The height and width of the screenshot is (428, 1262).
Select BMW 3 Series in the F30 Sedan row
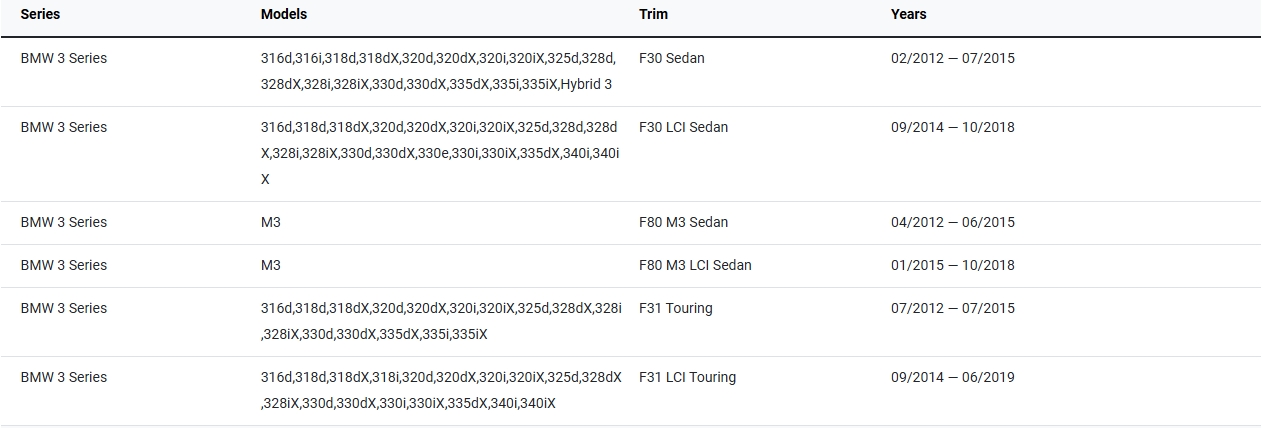[64, 58]
